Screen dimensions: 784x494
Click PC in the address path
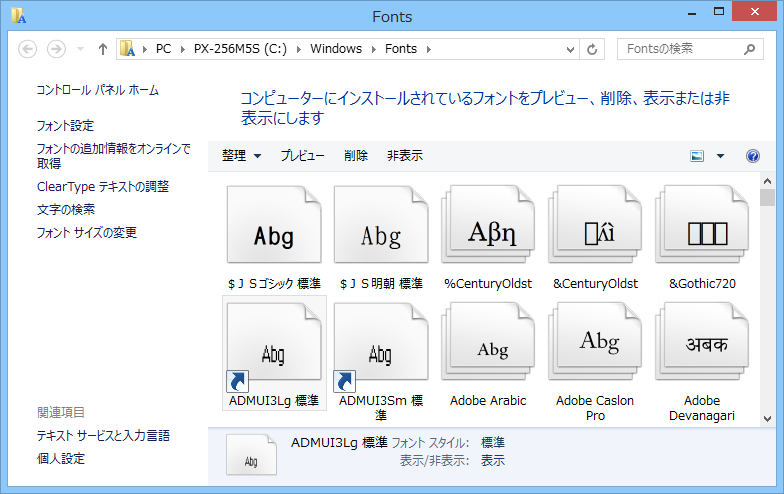coord(164,49)
